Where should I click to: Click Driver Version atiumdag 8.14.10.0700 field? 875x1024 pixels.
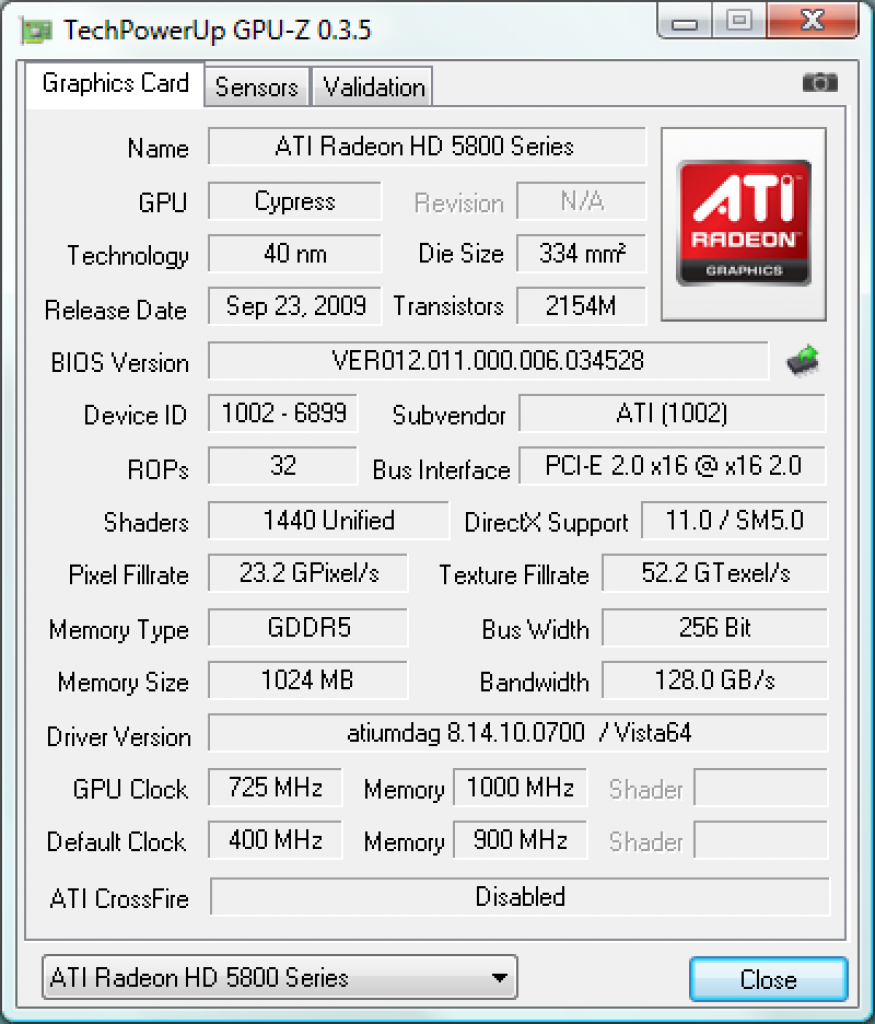click(518, 733)
